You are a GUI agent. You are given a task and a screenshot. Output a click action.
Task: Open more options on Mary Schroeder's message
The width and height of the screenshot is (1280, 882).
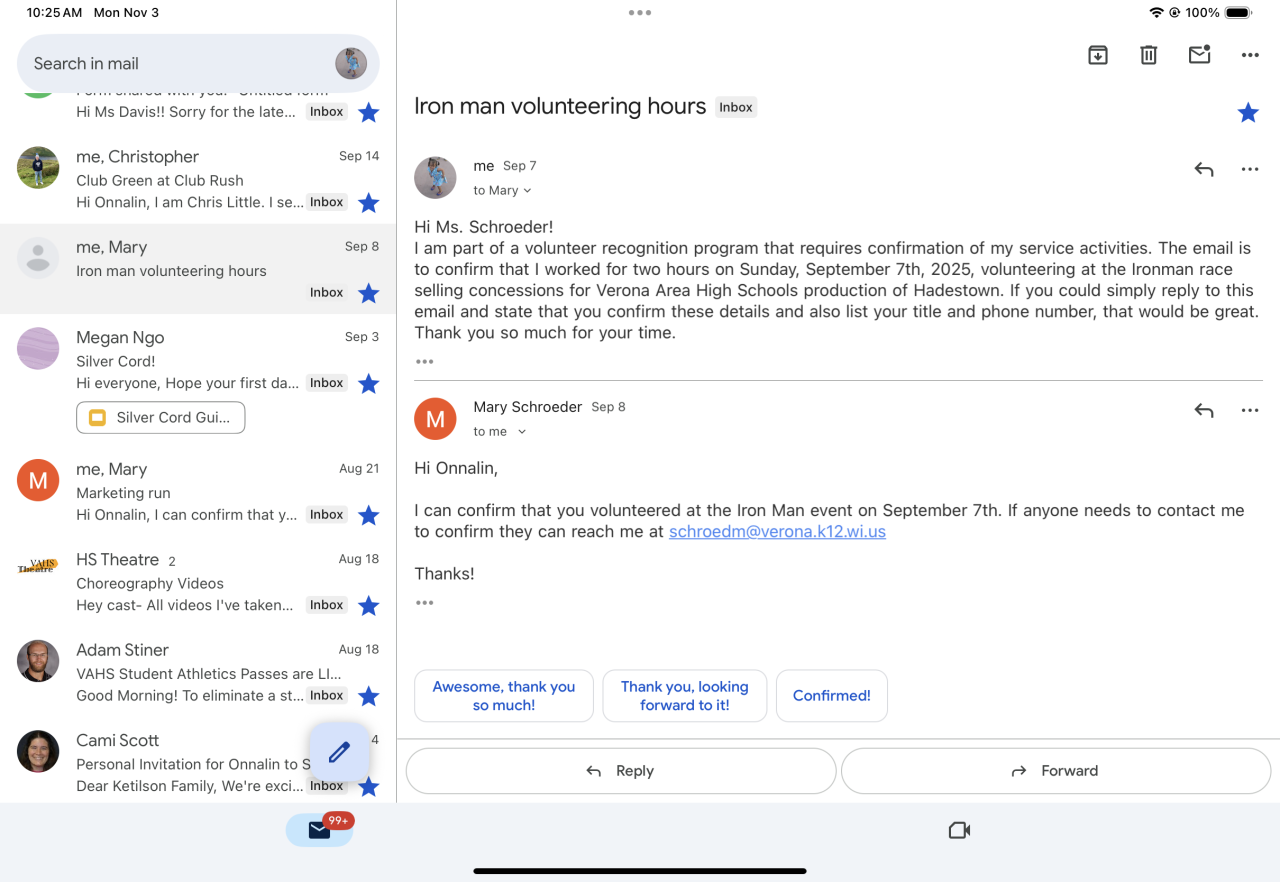click(x=1250, y=410)
